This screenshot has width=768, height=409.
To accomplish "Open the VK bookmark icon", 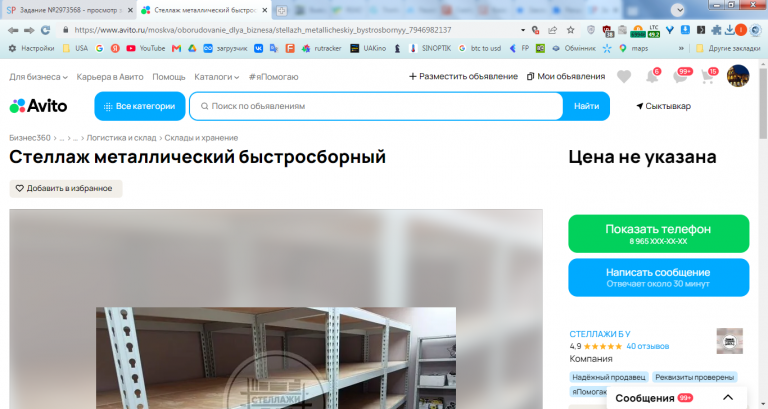I will [x=258, y=48].
